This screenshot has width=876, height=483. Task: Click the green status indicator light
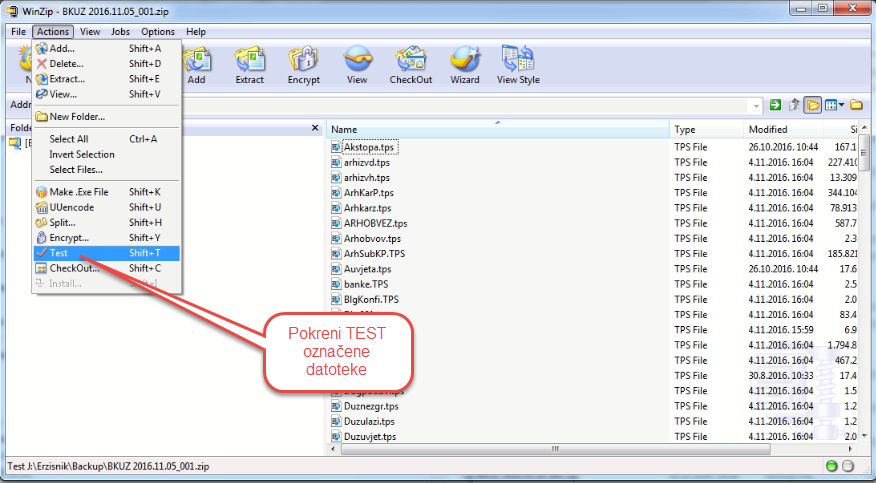click(x=832, y=466)
